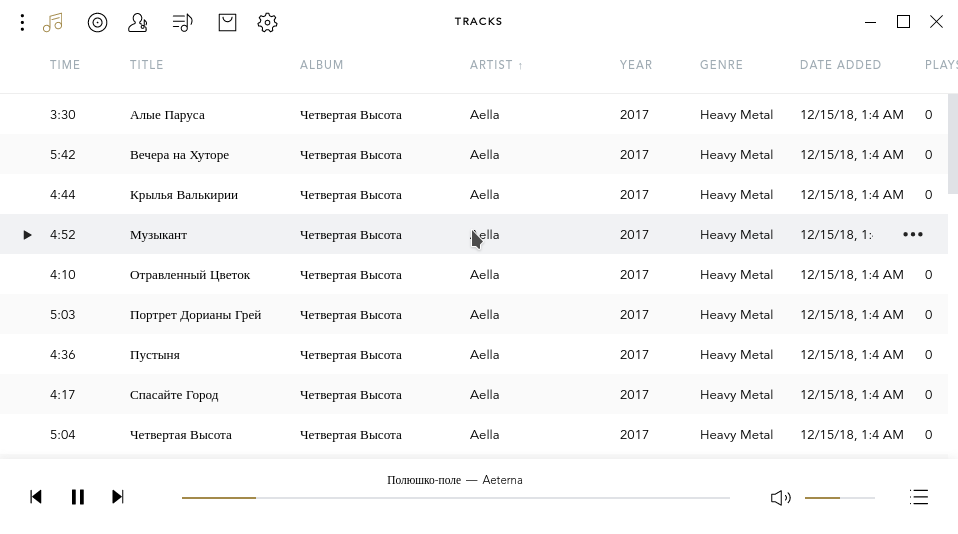Click album cell in Пустыня row
This screenshot has height=534, width=958.
(351, 355)
